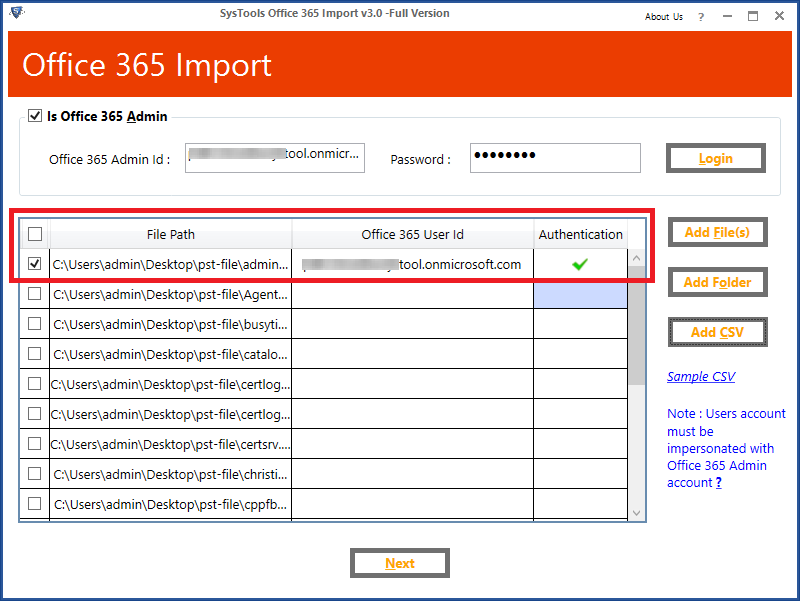This screenshot has width=800, height=601.
Task: Click the Add CSV button
Action: [x=717, y=332]
